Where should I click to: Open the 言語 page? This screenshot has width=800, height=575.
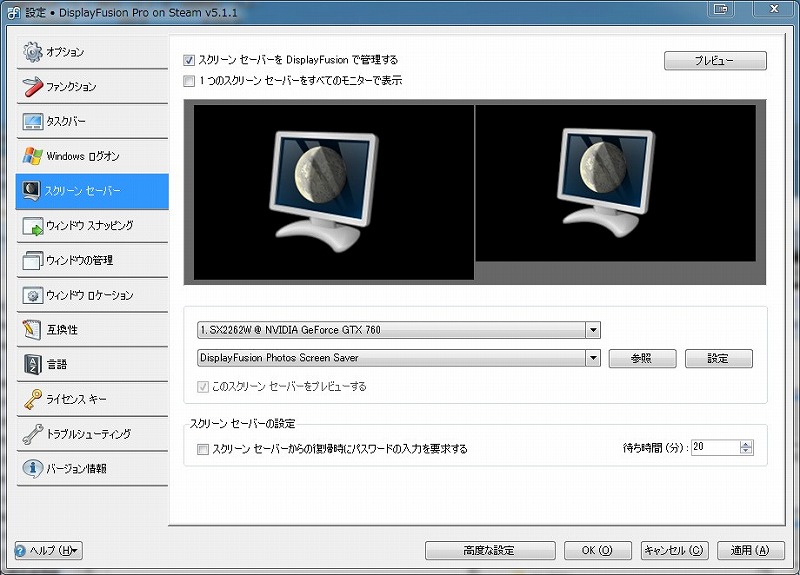[x=92, y=364]
